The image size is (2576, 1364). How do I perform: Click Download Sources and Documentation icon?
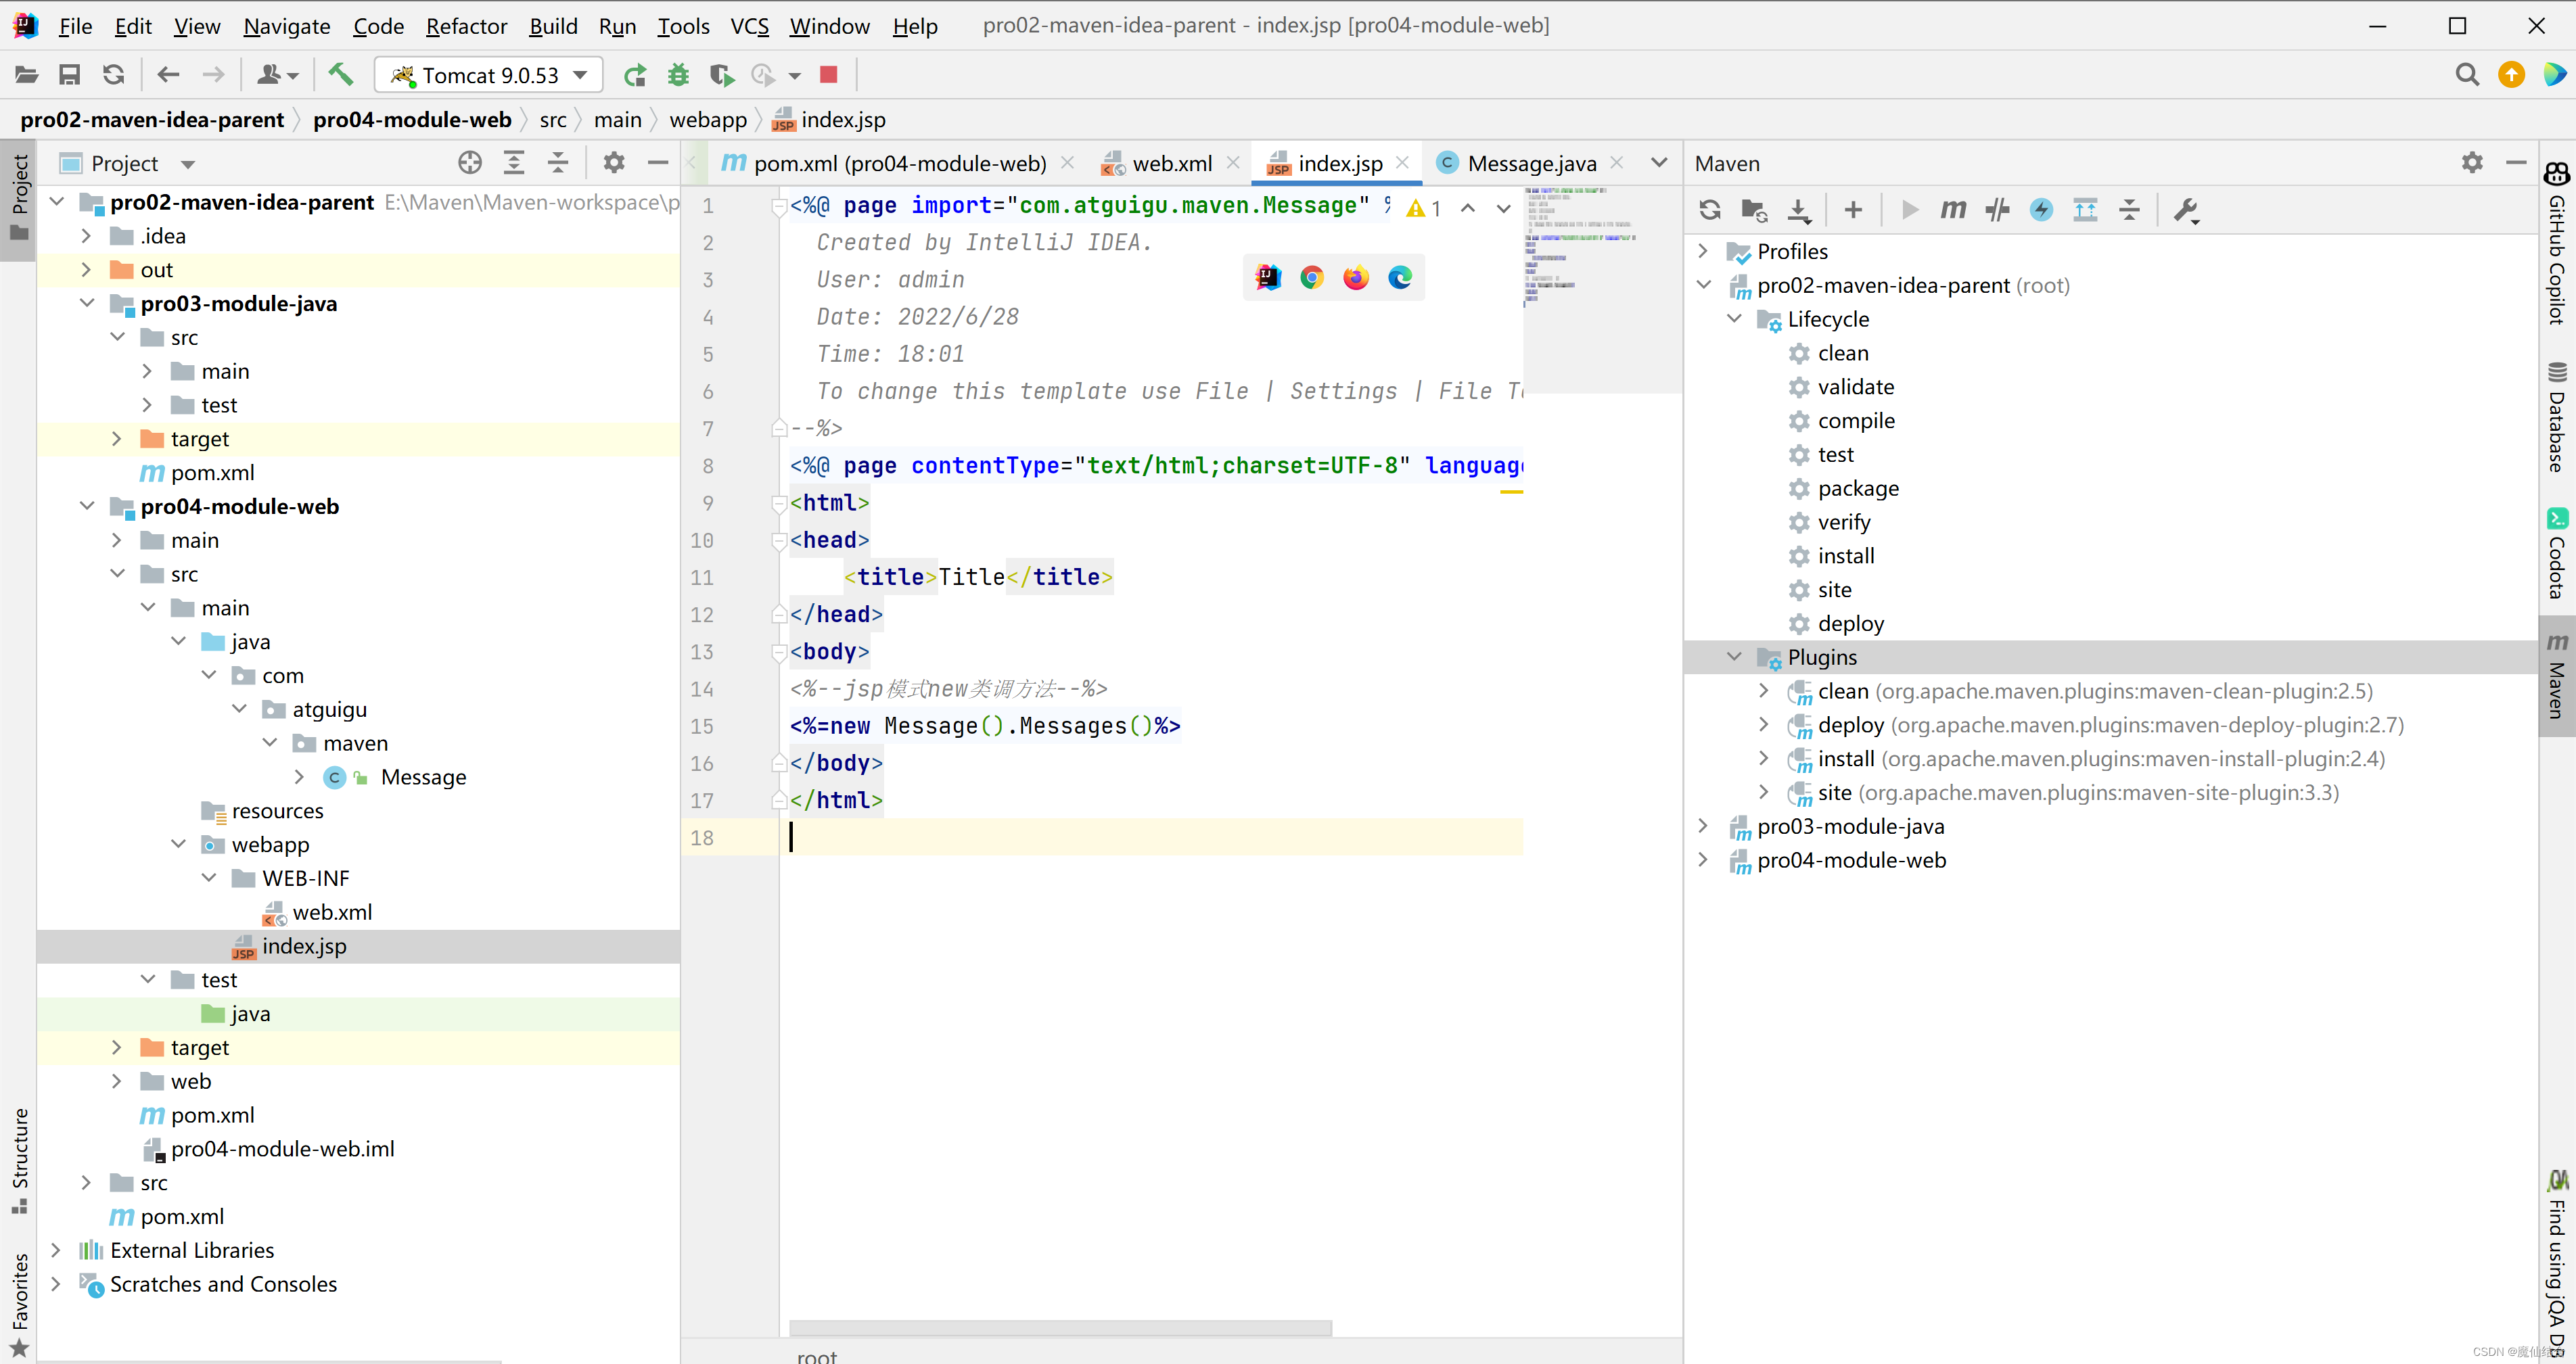click(x=1799, y=210)
